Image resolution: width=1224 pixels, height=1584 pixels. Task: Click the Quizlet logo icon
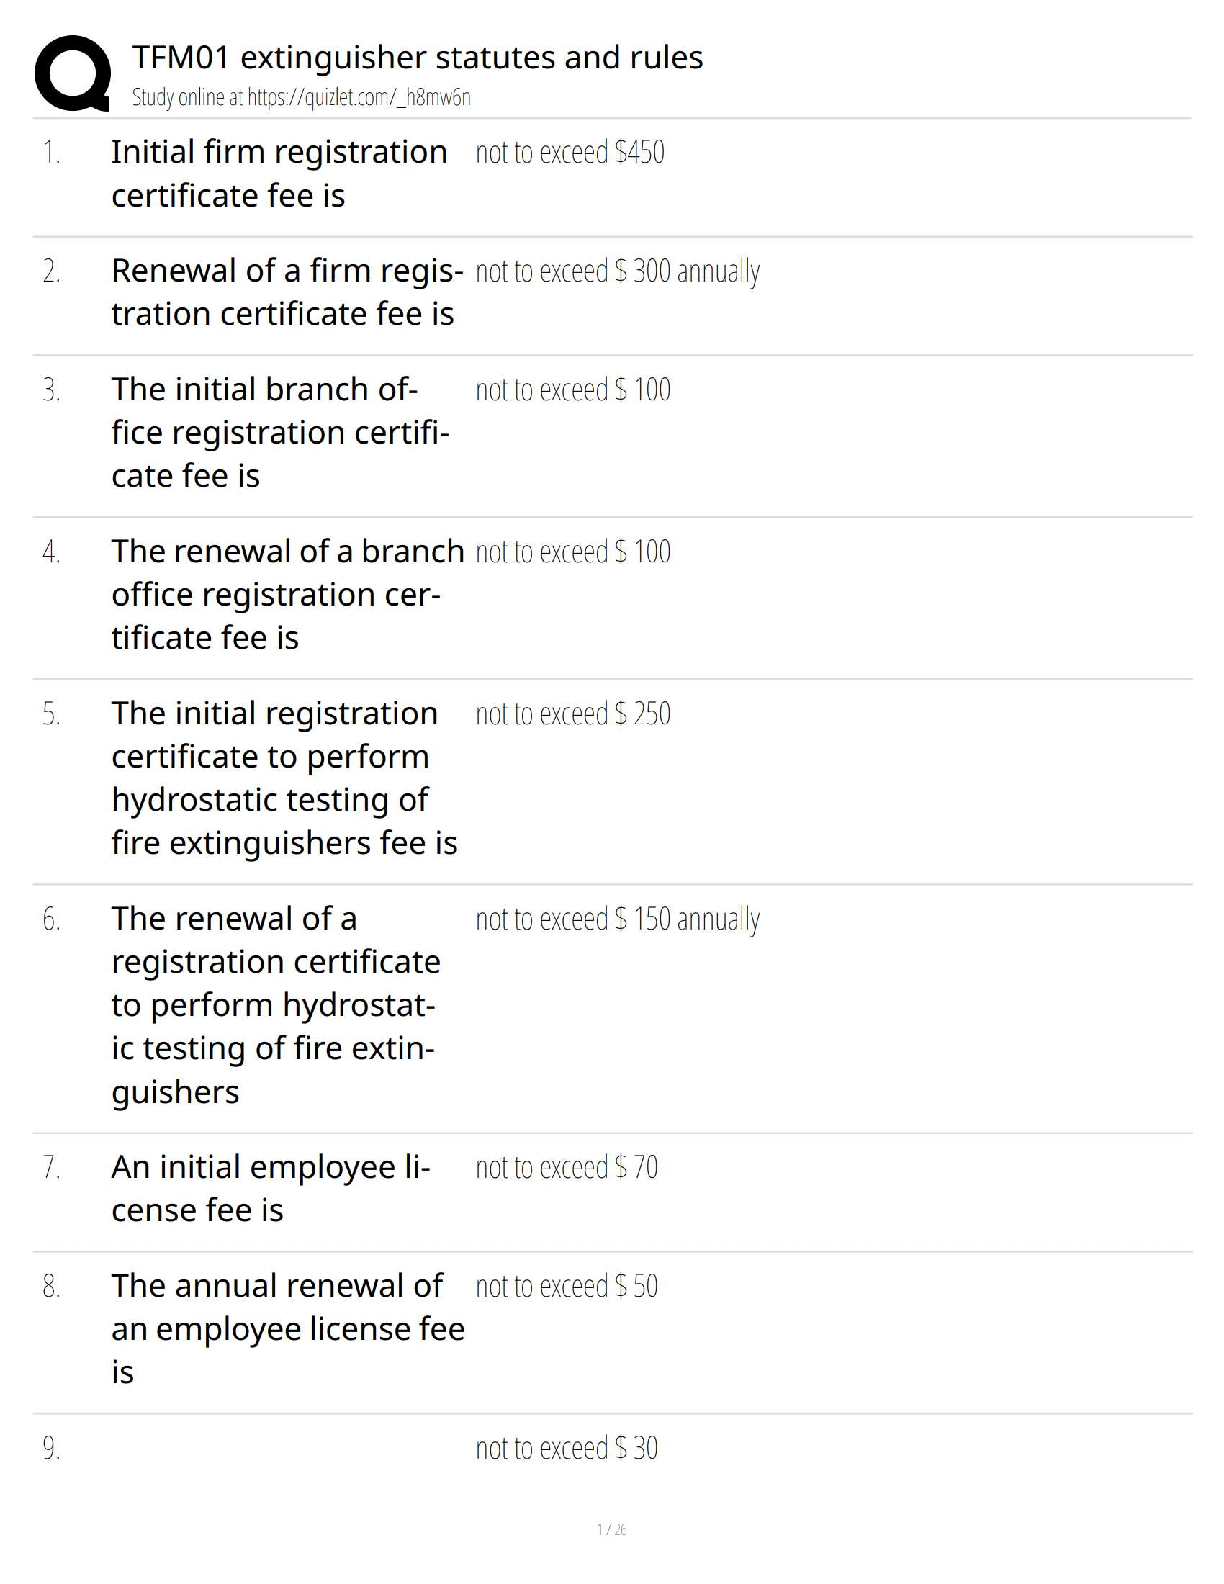72,73
